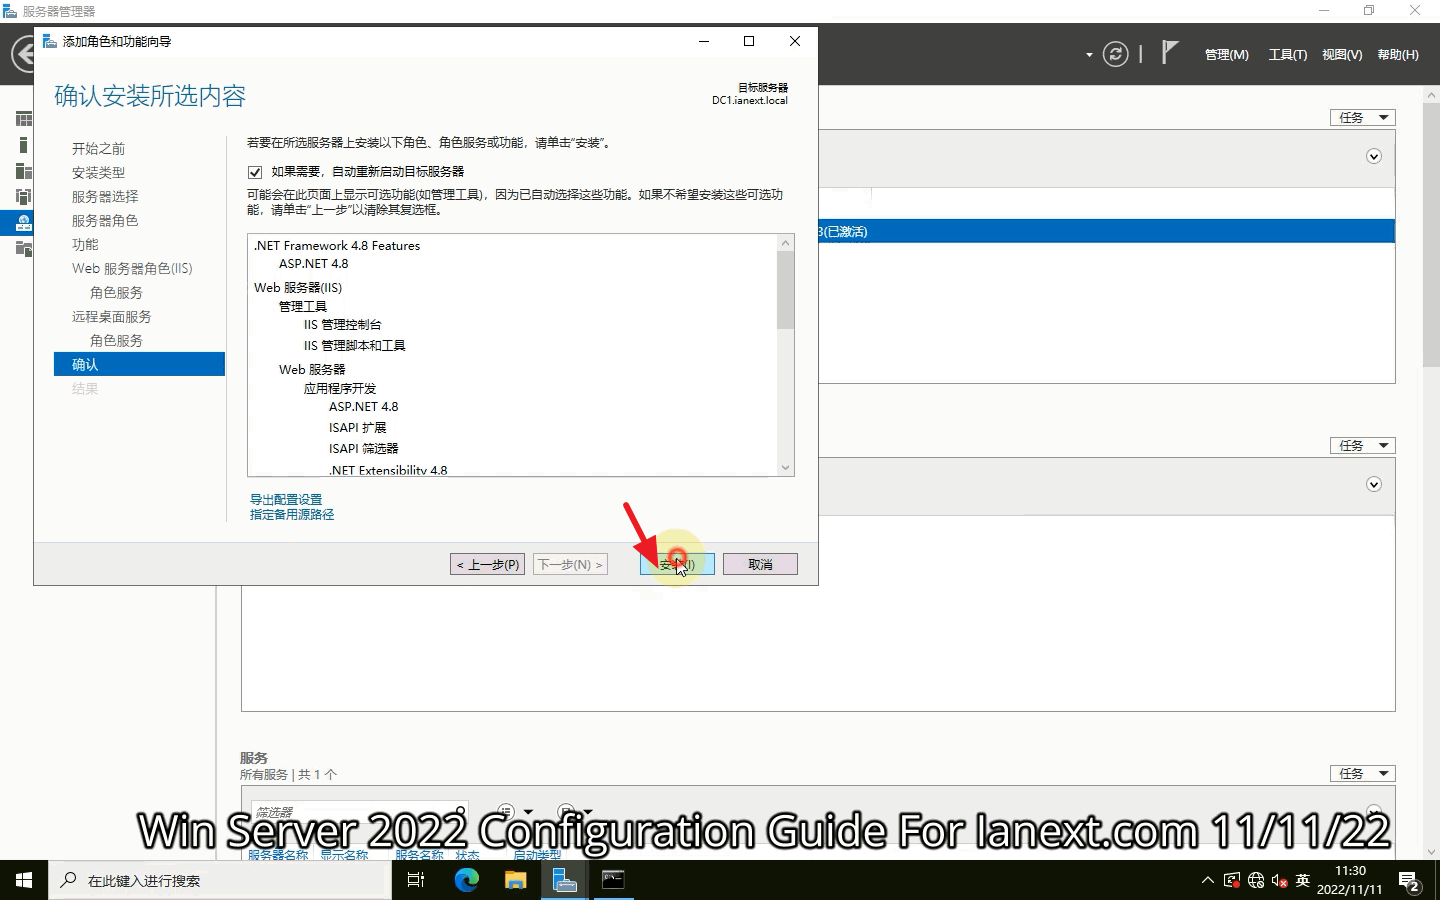Go to the Web 服务器角色(IIS) wizard step

(132, 268)
